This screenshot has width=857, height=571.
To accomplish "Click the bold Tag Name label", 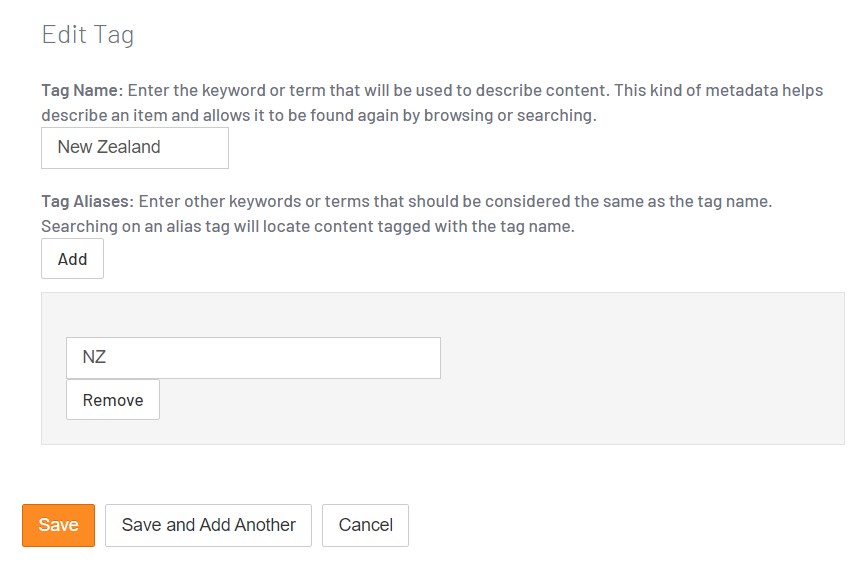I will point(81,90).
